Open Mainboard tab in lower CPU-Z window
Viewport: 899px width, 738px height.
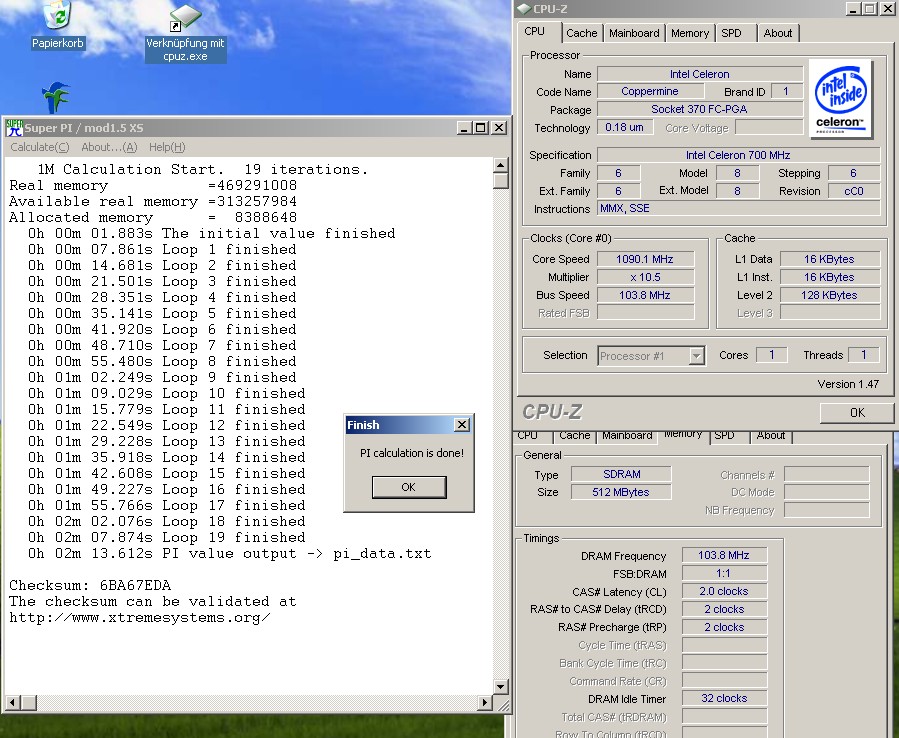pyautogui.click(x=627, y=436)
